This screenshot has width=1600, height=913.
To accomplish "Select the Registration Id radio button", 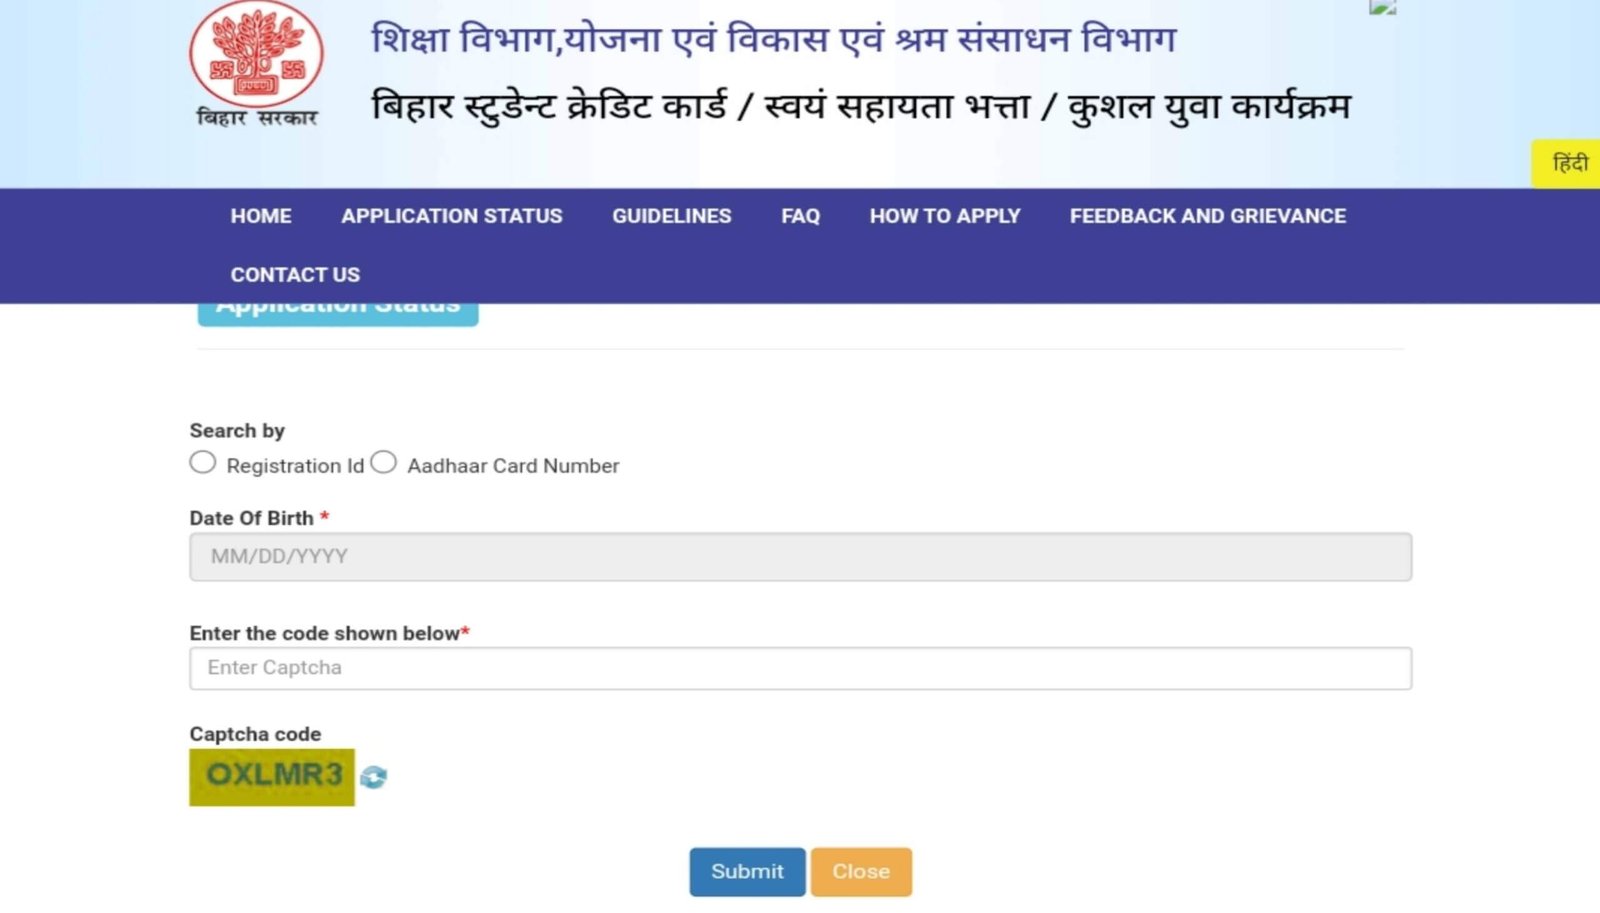I will click(202, 461).
